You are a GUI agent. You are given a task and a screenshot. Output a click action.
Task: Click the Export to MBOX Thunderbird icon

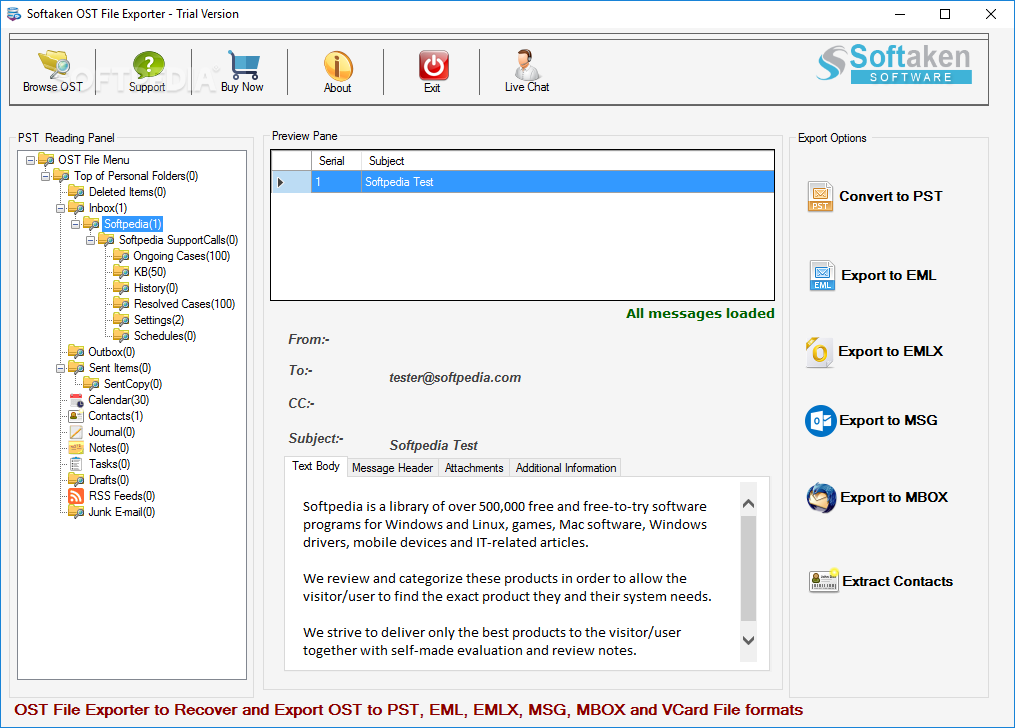[821, 498]
